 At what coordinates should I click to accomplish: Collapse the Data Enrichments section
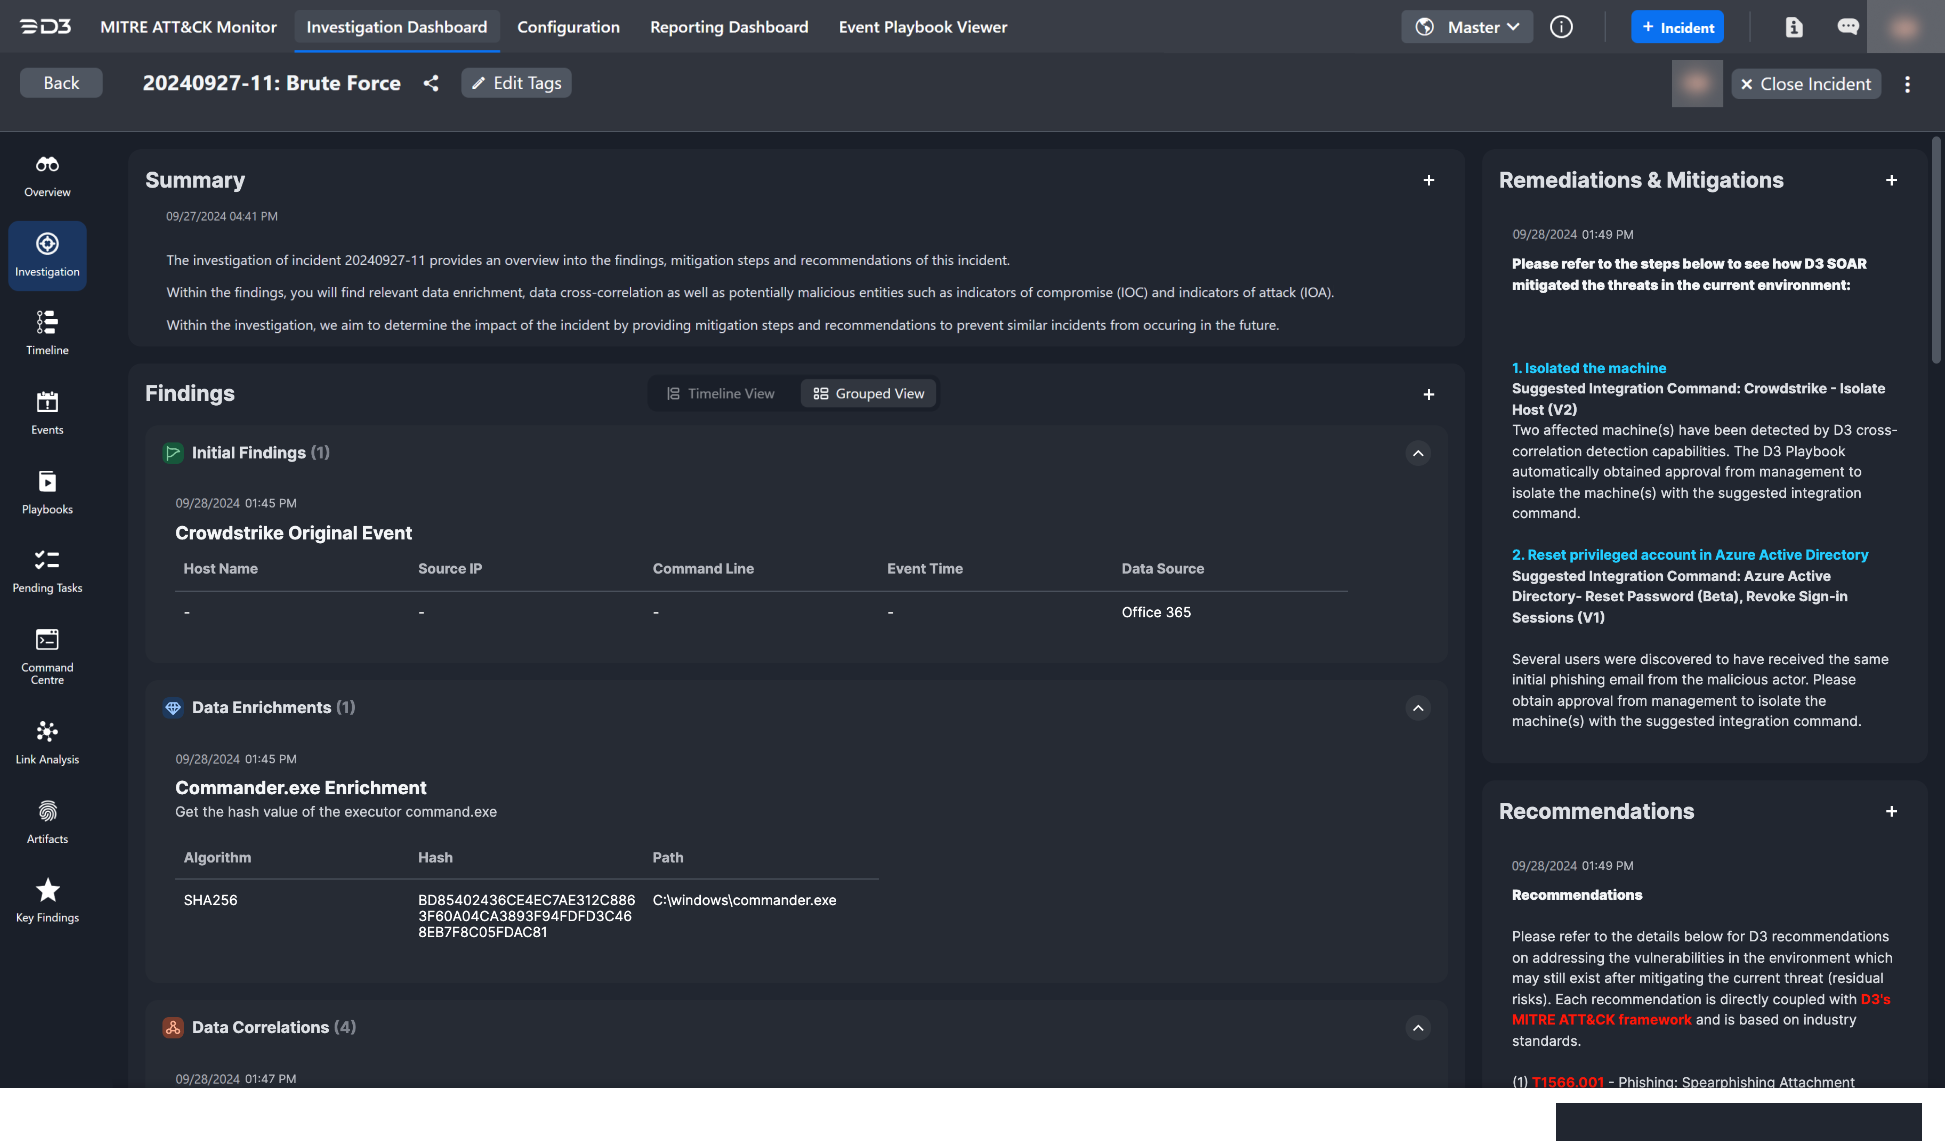[1418, 708]
